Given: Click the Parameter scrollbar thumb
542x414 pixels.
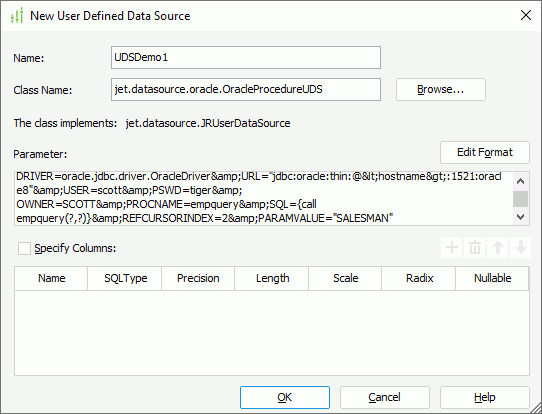Looking at the screenshot, I should click(x=521, y=199).
